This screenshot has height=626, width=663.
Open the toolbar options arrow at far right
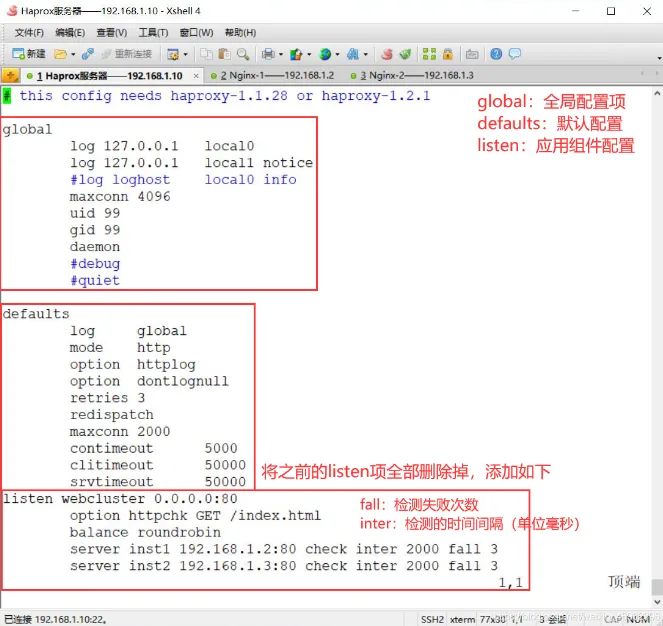pos(659,58)
